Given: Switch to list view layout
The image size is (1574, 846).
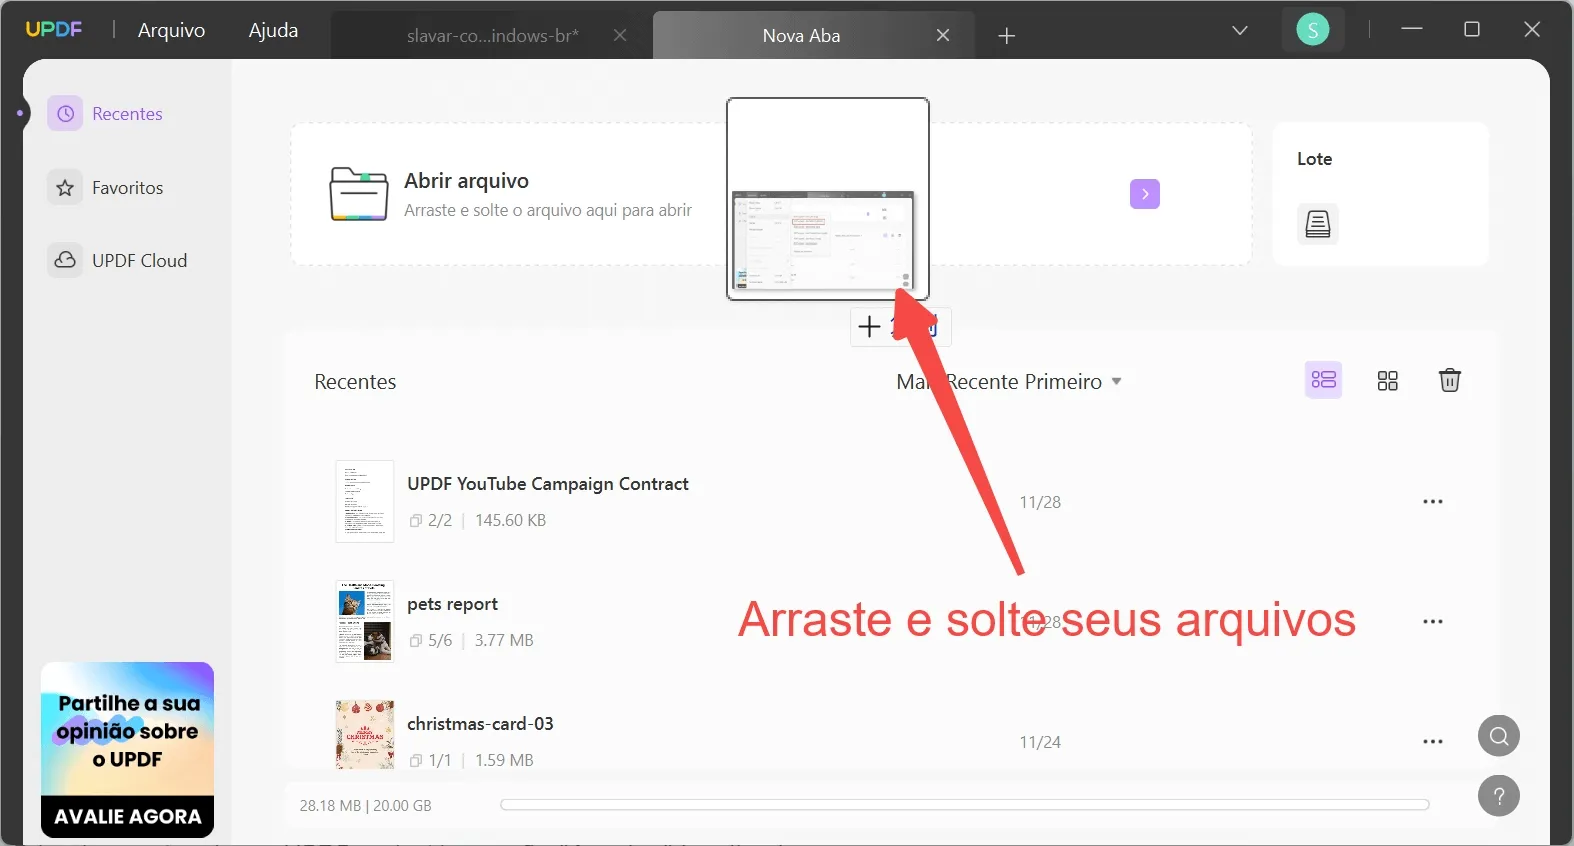Looking at the screenshot, I should 1323,380.
